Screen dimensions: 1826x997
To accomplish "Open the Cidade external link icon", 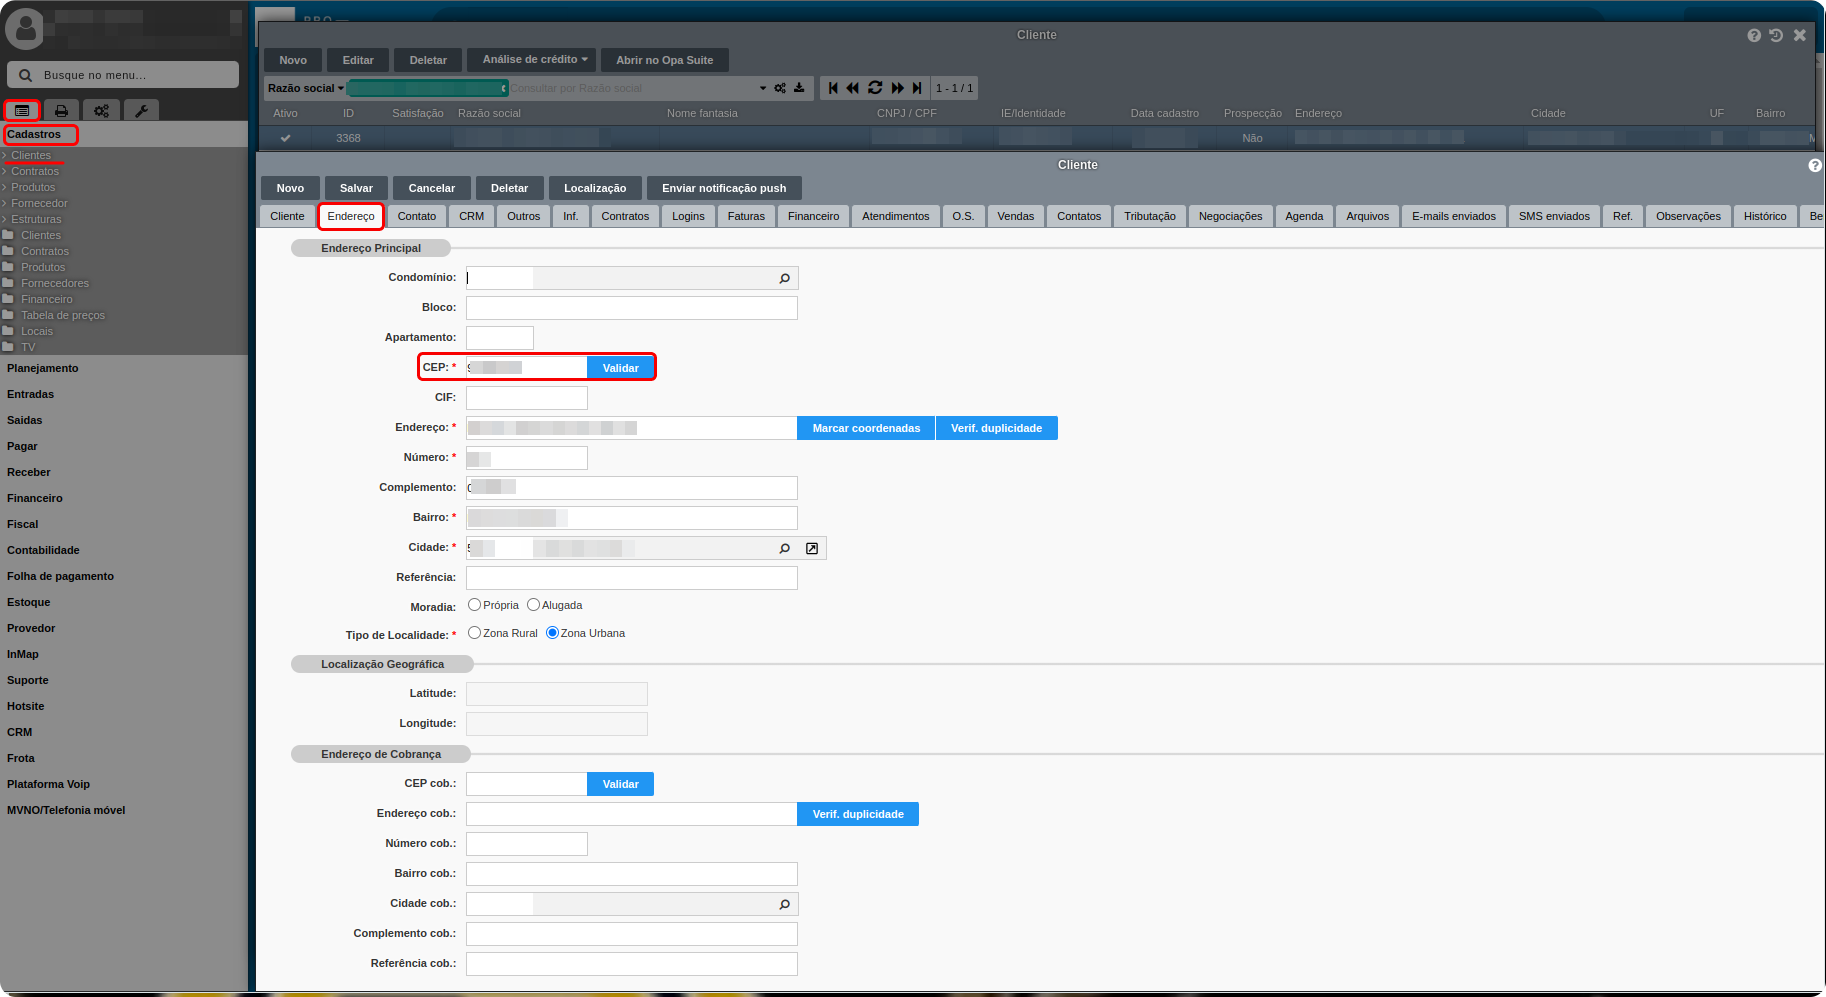I will [812, 548].
